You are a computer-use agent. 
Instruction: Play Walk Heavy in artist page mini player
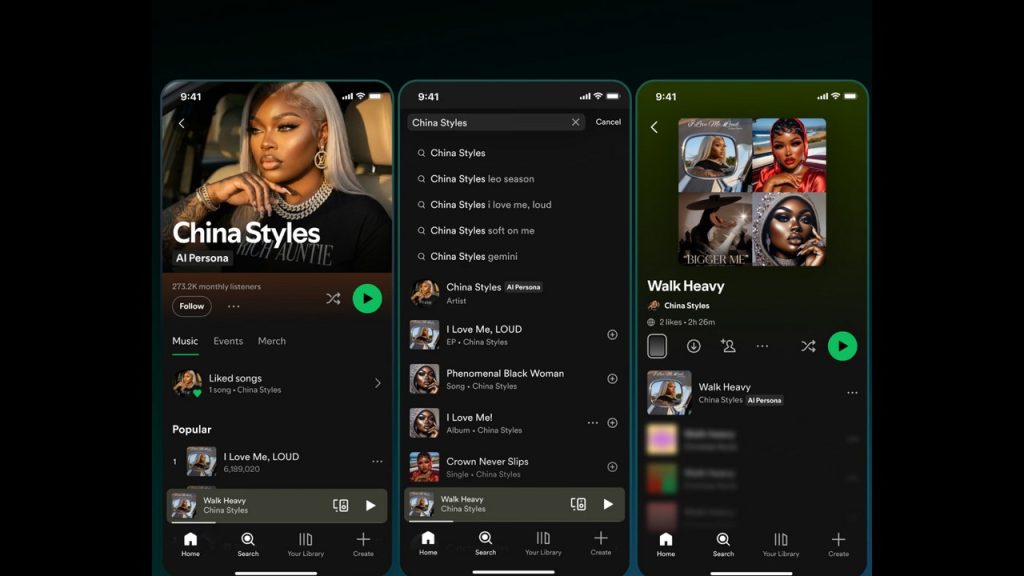pos(370,505)
